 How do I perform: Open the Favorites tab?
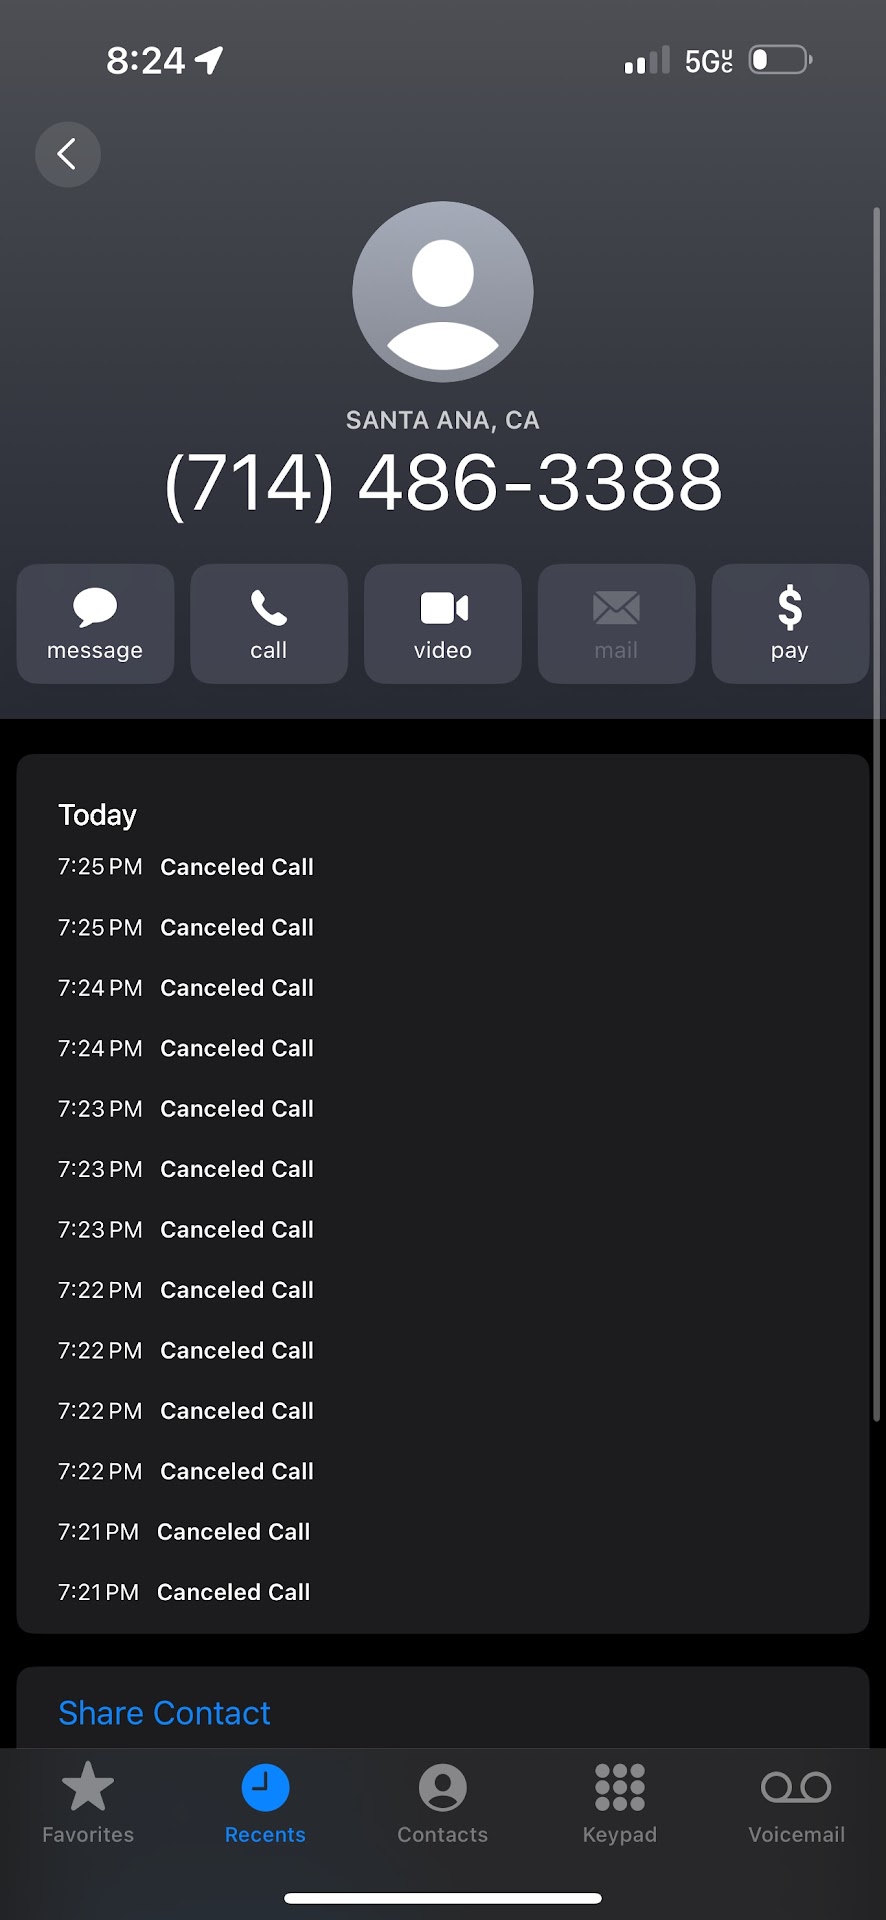click(88, 1802)
